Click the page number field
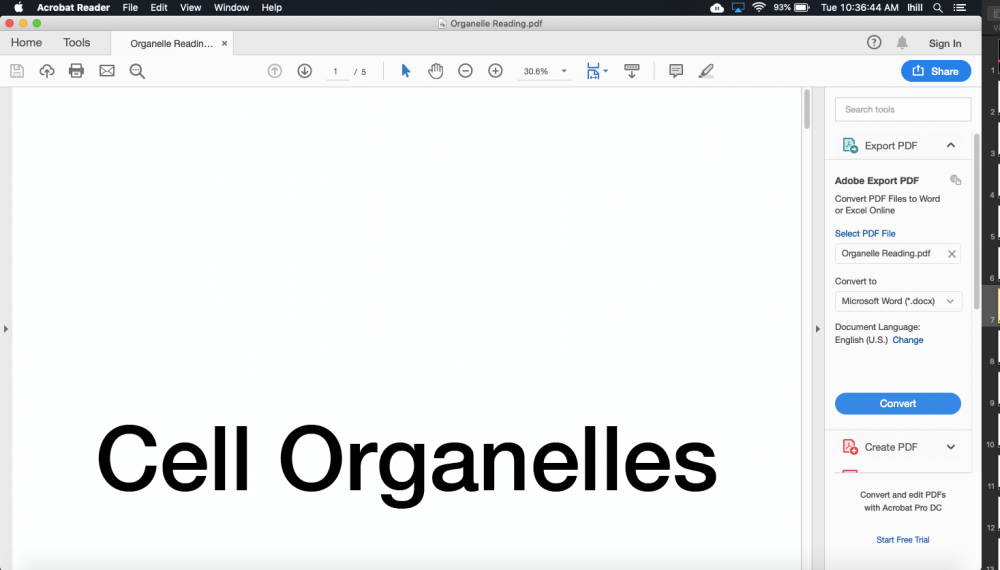Screen dimensions: 1000x570 click(336, 71)
